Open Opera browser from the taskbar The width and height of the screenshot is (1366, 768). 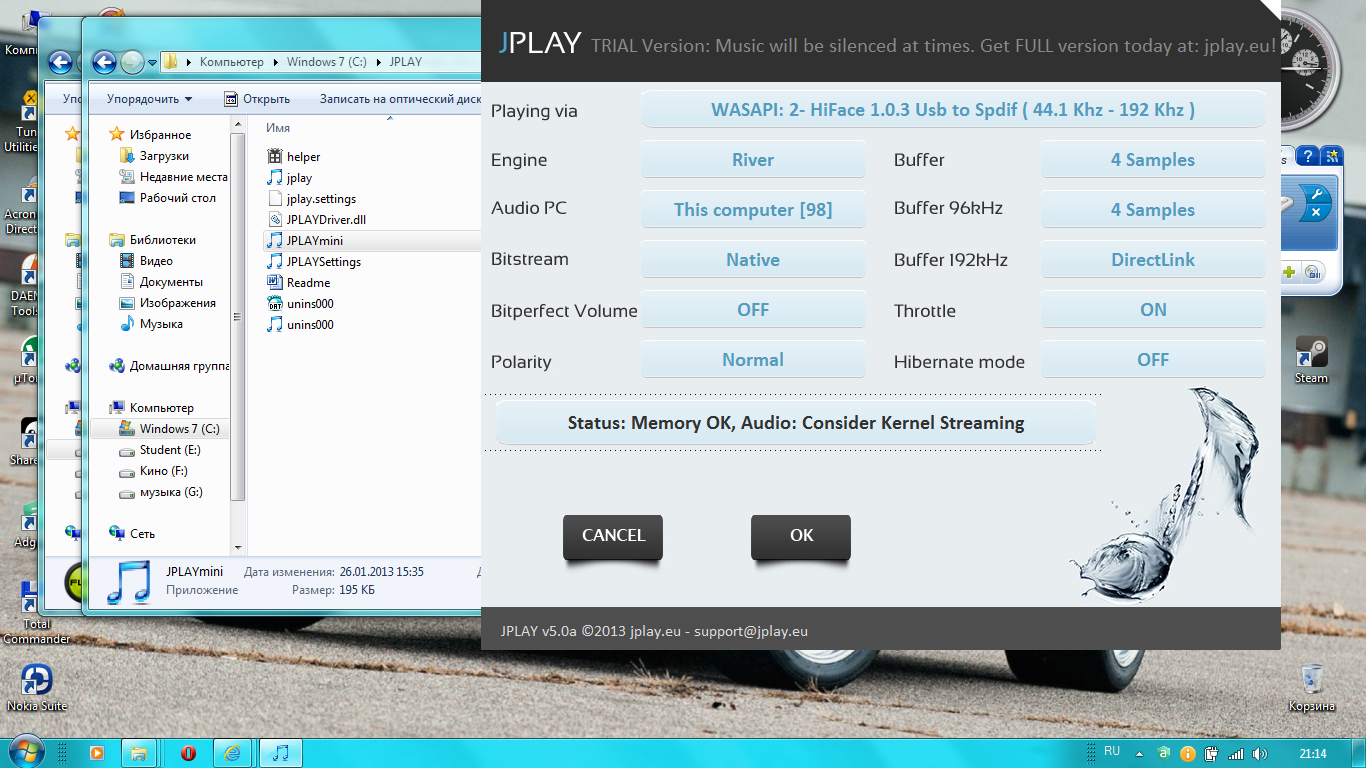pos(188,753)
